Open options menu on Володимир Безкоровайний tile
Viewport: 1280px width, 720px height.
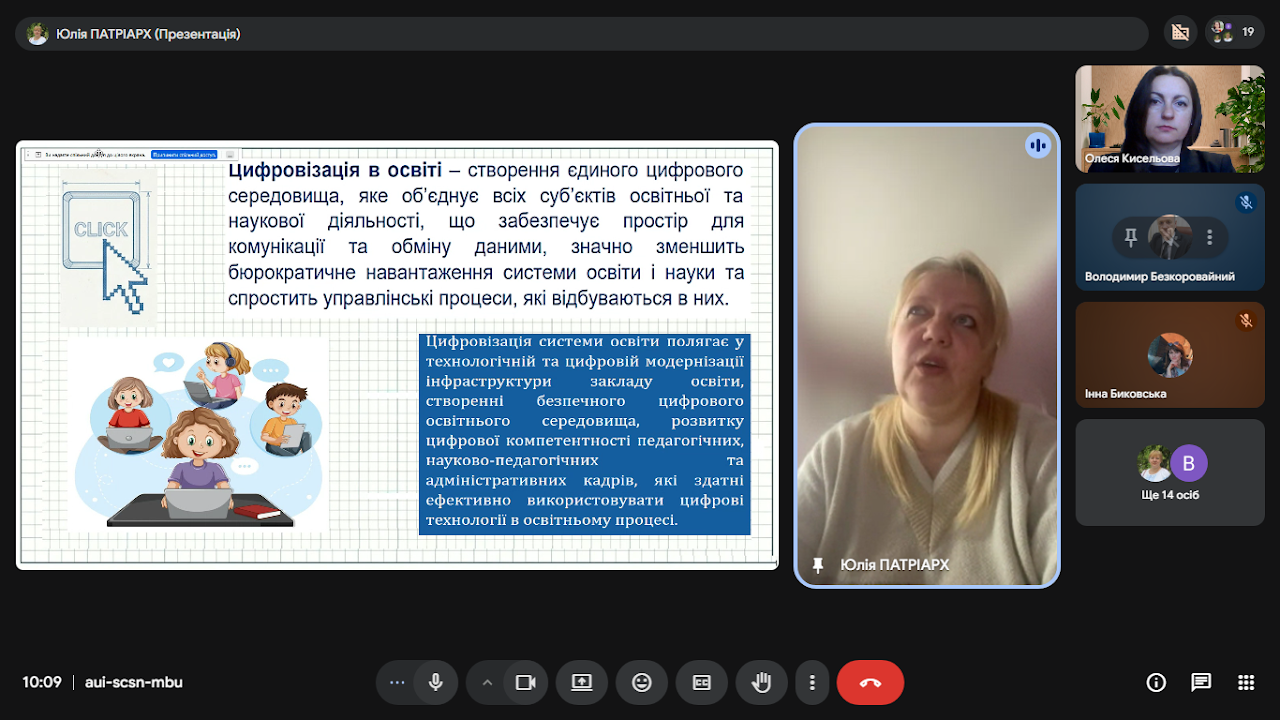(x=1209, y=237)
